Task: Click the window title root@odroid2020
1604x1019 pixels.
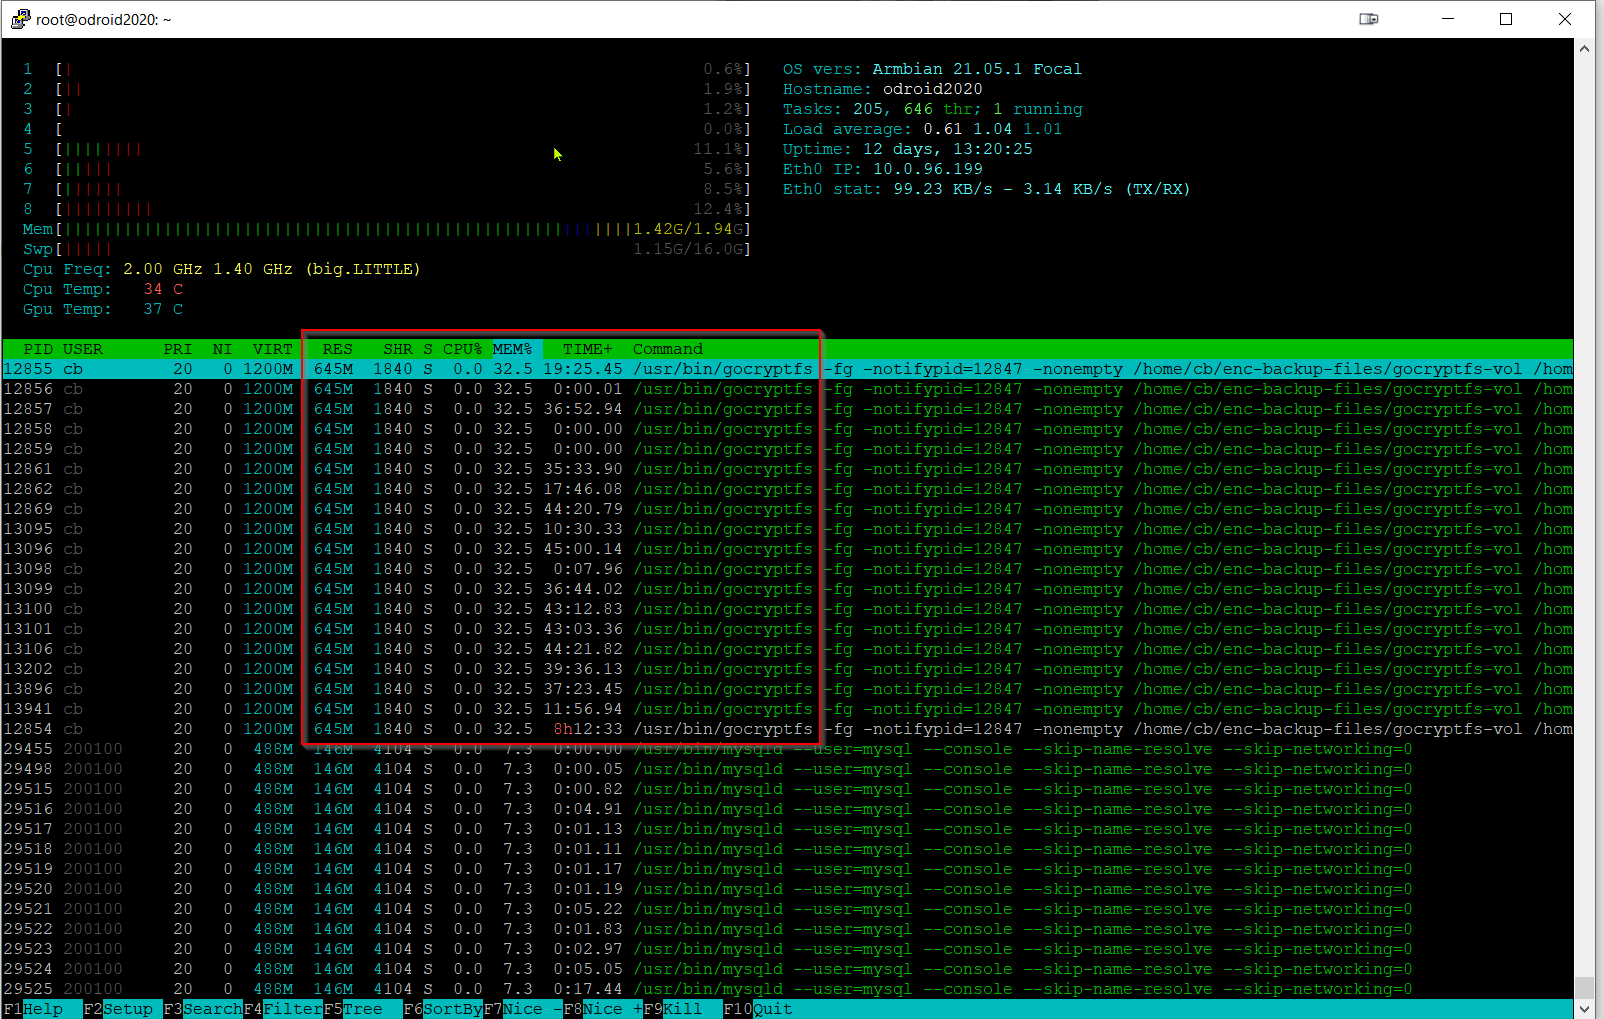Action: click(104, 19)
